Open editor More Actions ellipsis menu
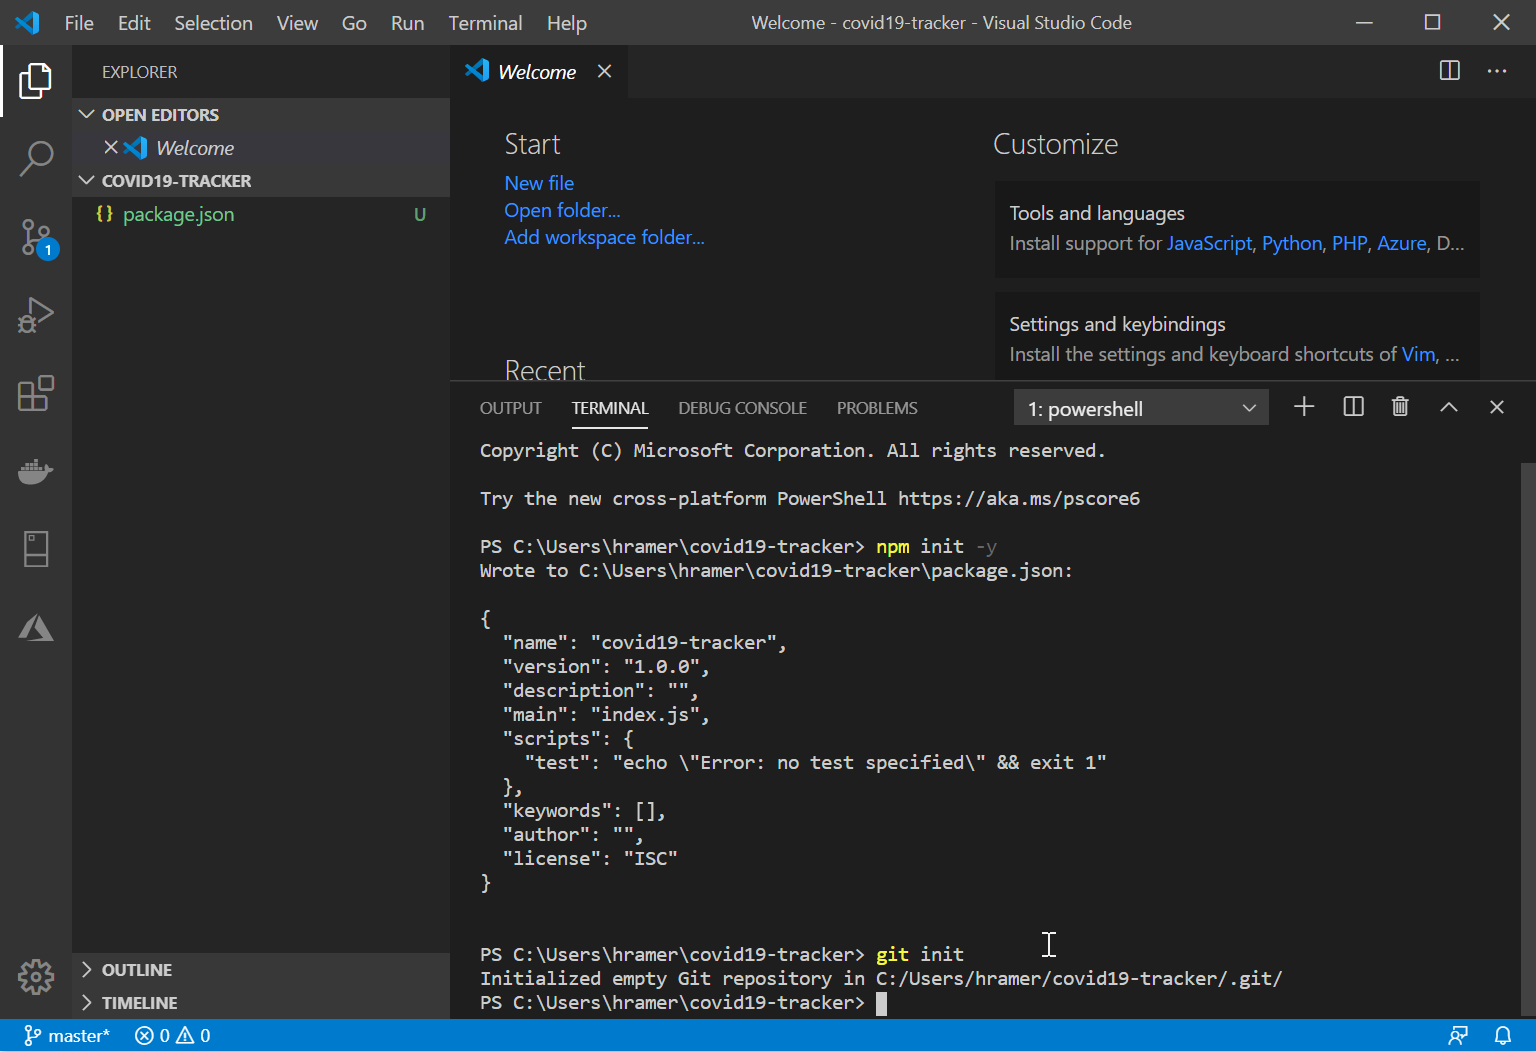The width and height of the screenshot is (1536, 1052). coord(1497,71)
